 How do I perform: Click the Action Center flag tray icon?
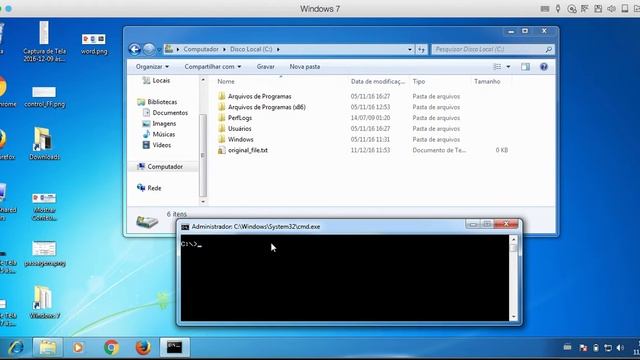pyautogui.click(x=583, y=348)
